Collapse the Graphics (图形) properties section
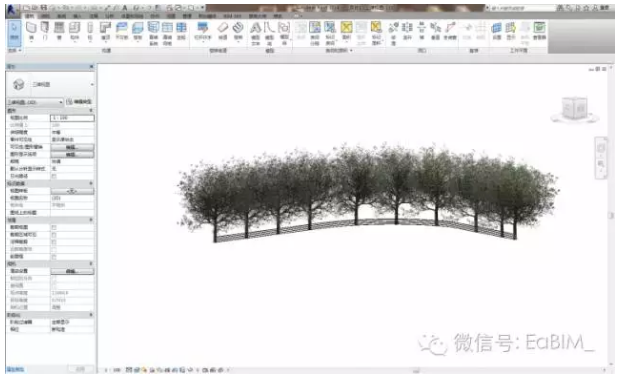The image size is (621, 378). 91,111
